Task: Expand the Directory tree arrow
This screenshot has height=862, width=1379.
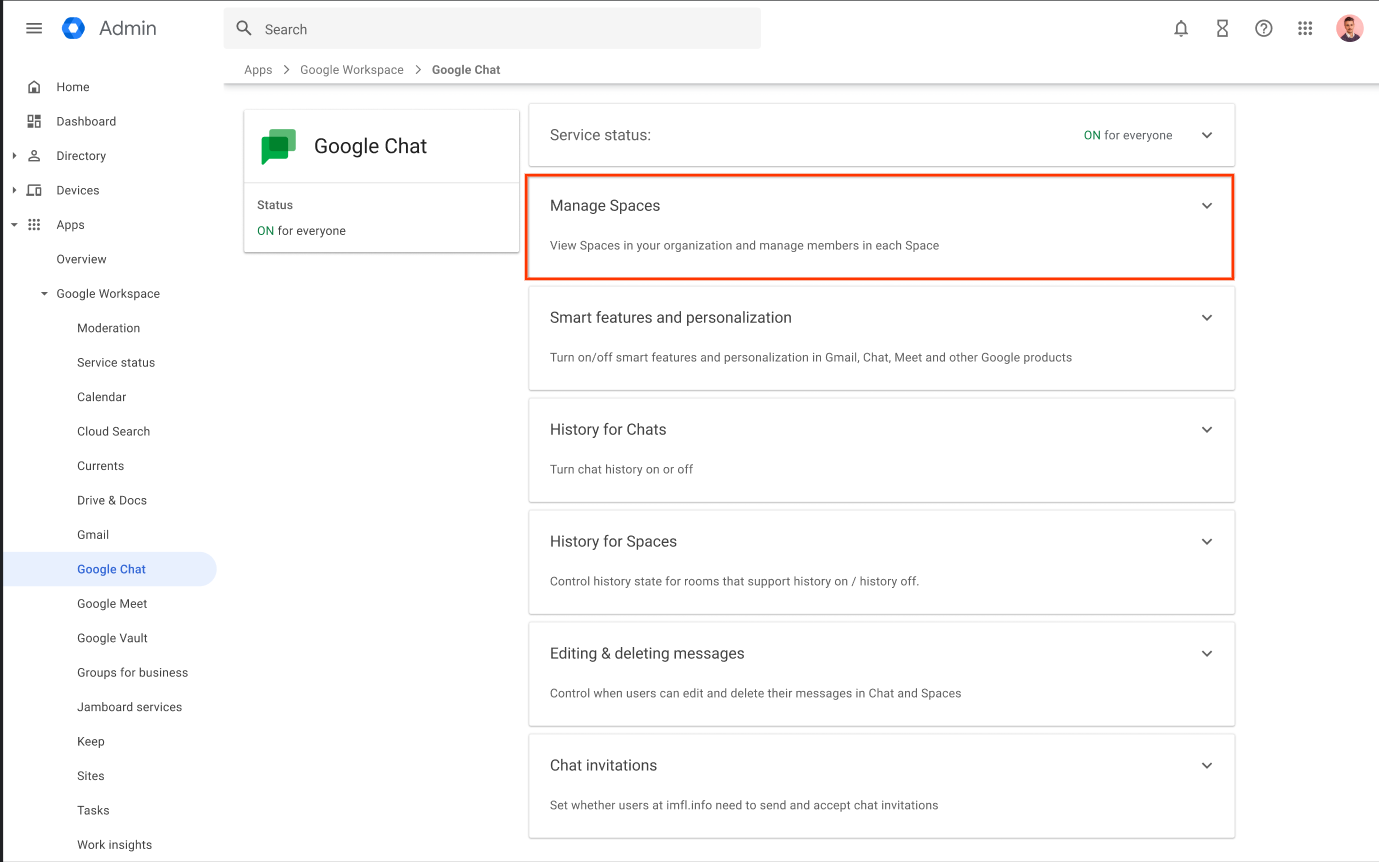Action: pos(14,156)
